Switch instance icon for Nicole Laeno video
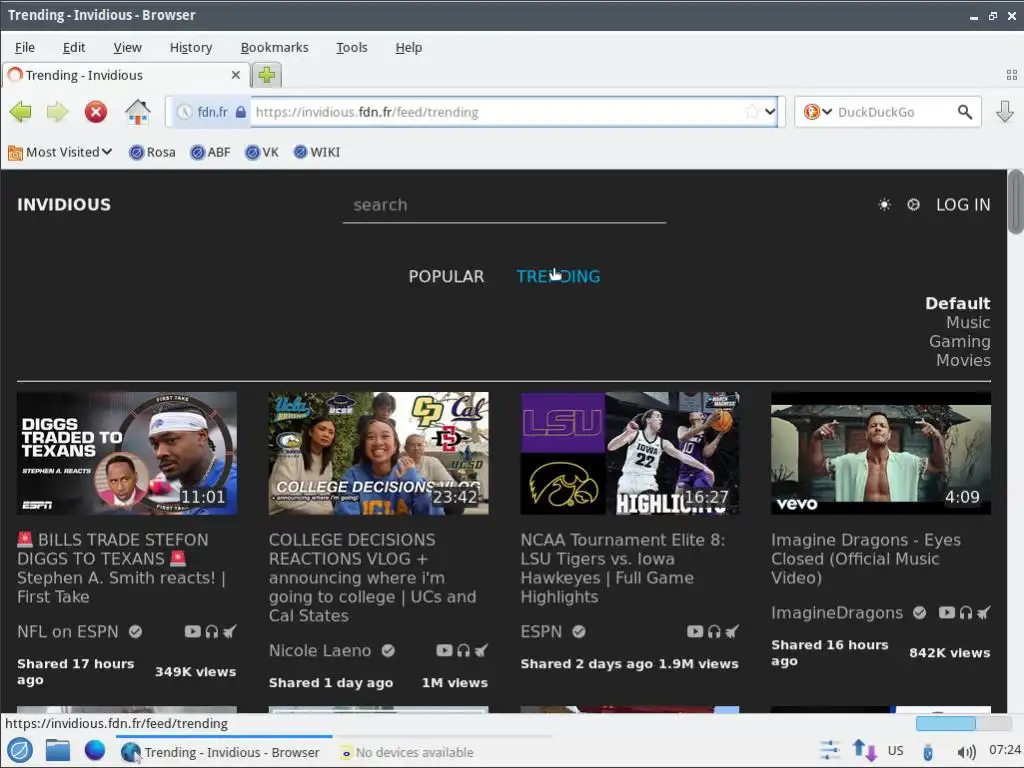This screenshot has width=1024, height=768. [x=481, y=650]
